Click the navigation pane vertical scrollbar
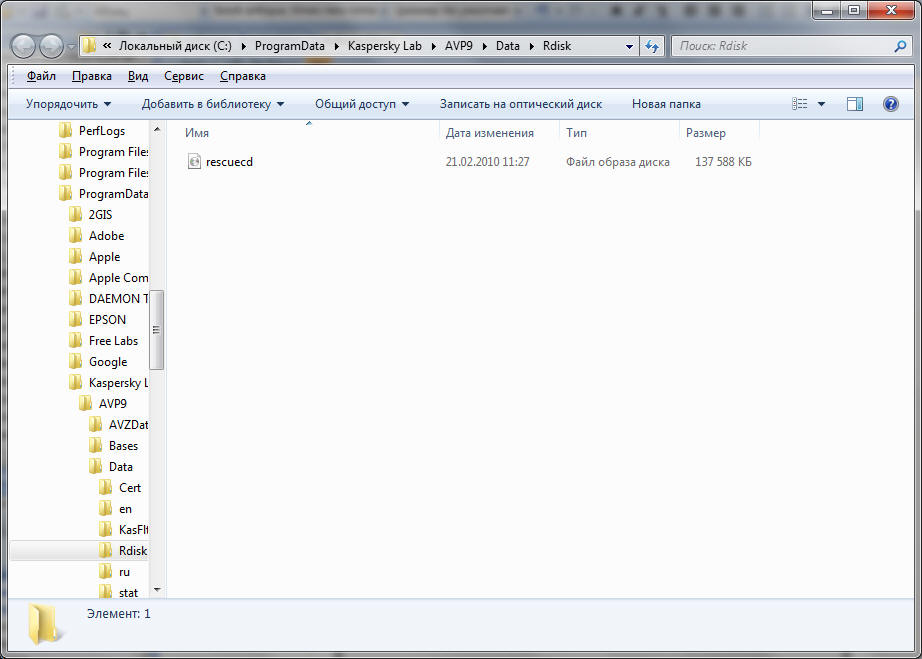922x659 pixels. 157,330
